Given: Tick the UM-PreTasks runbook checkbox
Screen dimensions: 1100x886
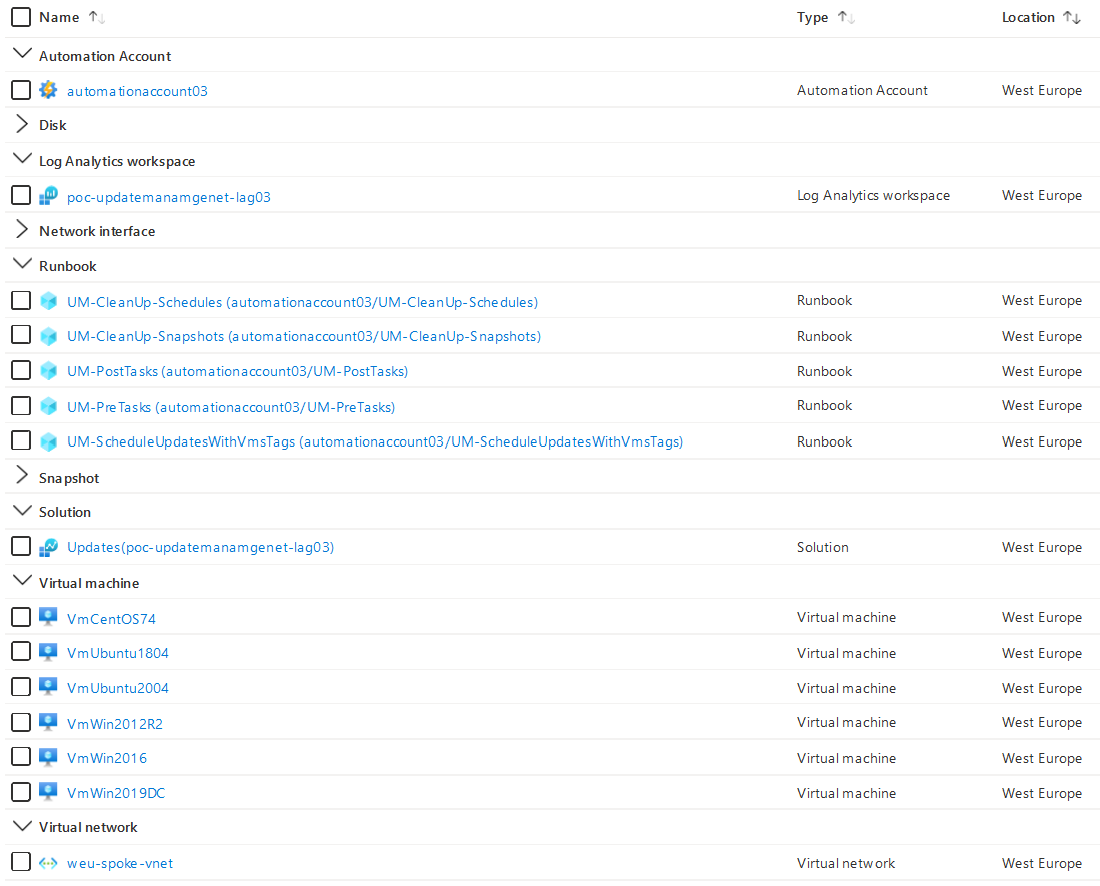Looking at the screenshot, I should (21, 405).
